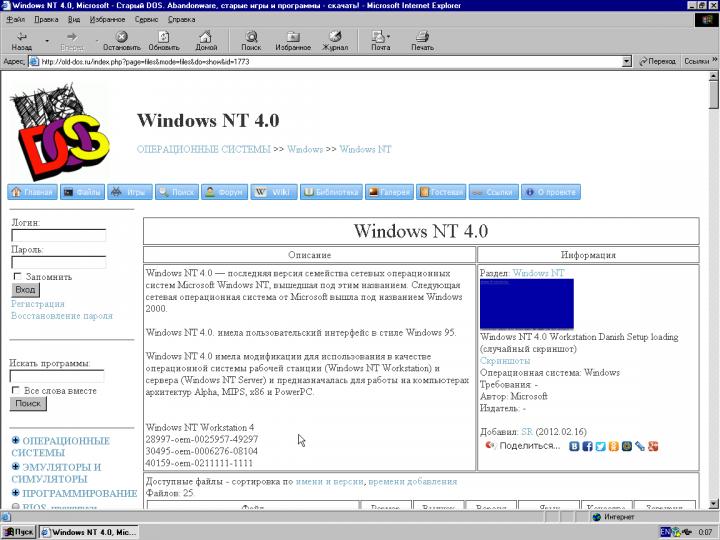Open the History (Журнал) toolbar button
The width and height of the screenshot is (720, 540).
335,41
